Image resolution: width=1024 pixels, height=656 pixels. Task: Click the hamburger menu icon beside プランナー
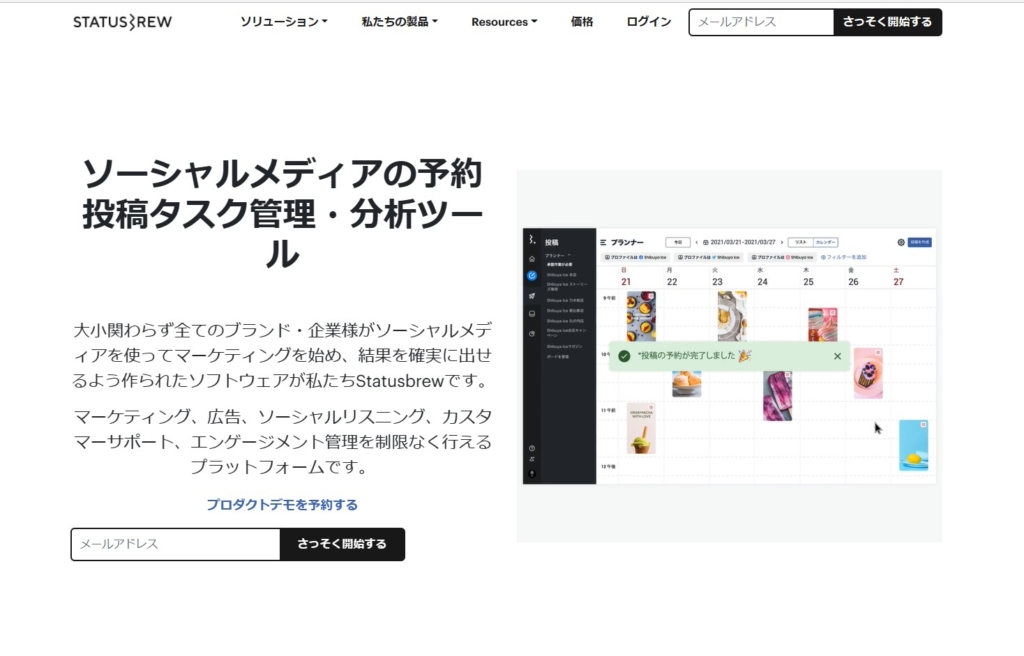click(x=603, y=243)
